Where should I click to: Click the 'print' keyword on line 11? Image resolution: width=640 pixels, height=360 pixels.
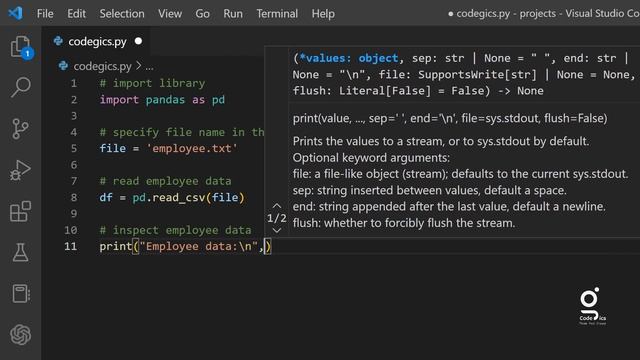116,247
